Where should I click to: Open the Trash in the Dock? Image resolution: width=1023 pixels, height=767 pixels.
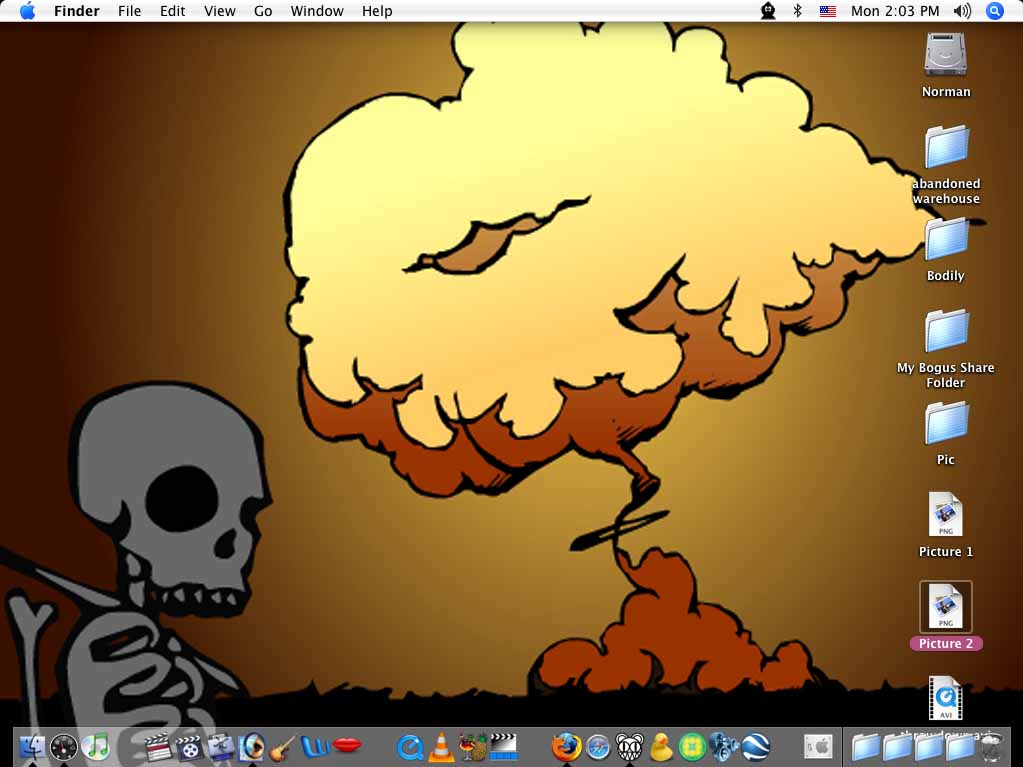(x=992, y=747)
